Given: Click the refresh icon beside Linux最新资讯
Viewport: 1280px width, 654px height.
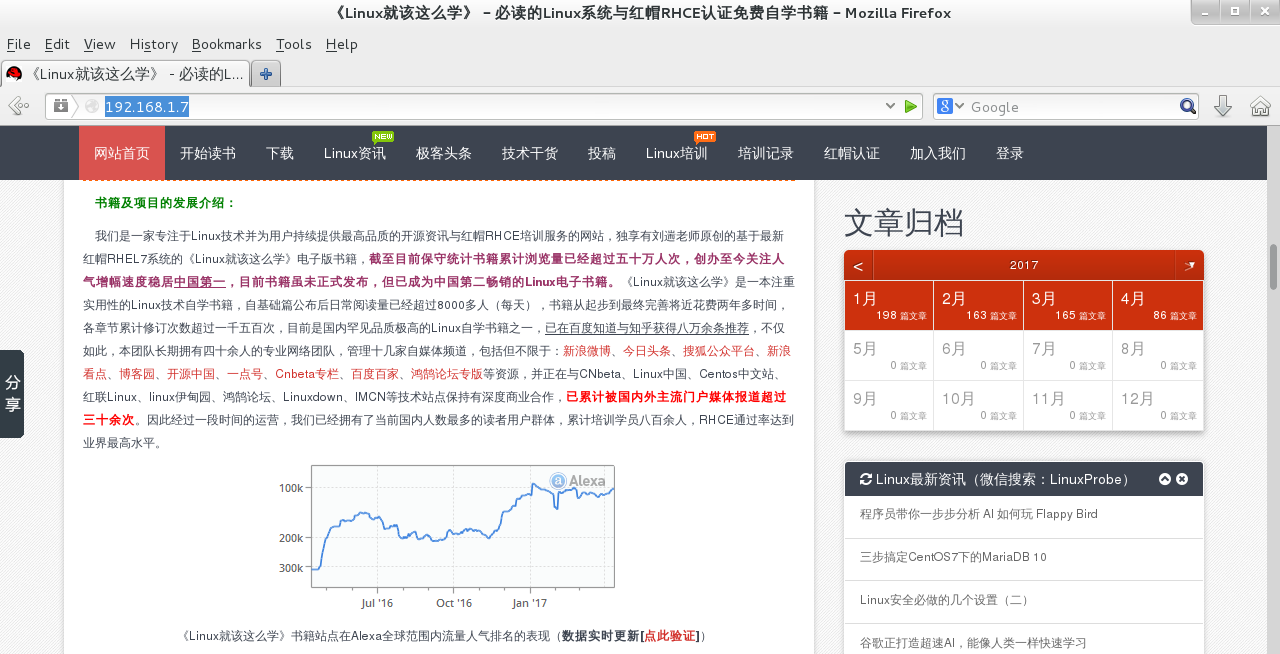Looking at the screenshot, I should [866, 479].
